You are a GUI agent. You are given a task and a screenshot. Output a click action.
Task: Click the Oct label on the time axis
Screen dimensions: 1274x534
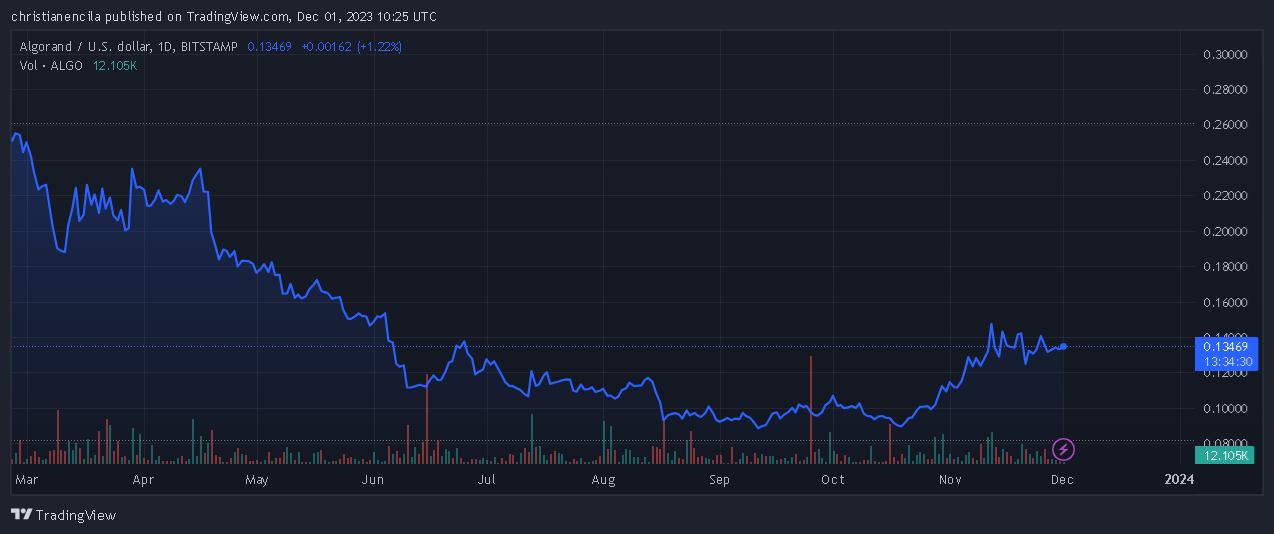[832, 480]
